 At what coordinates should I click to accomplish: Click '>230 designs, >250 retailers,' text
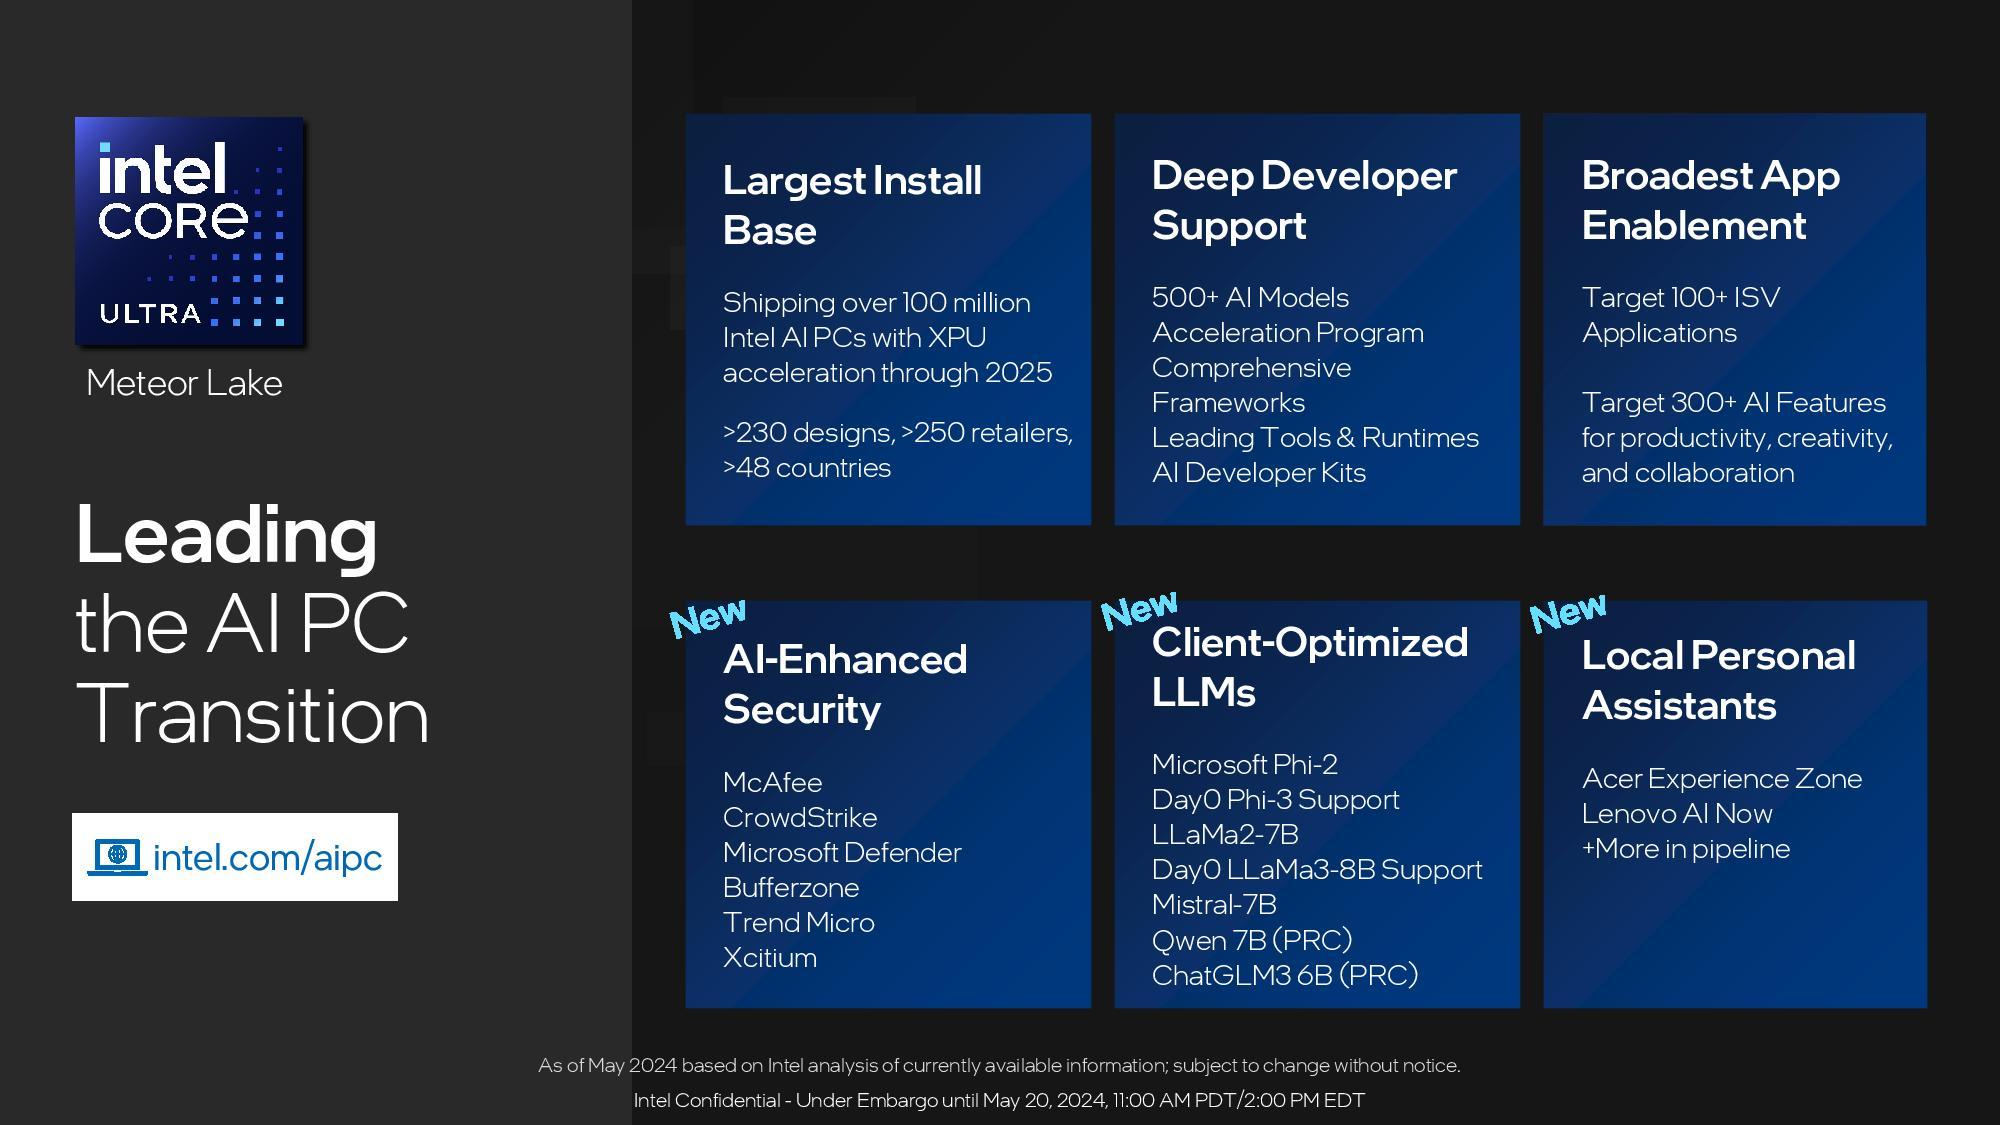point(898,433)
